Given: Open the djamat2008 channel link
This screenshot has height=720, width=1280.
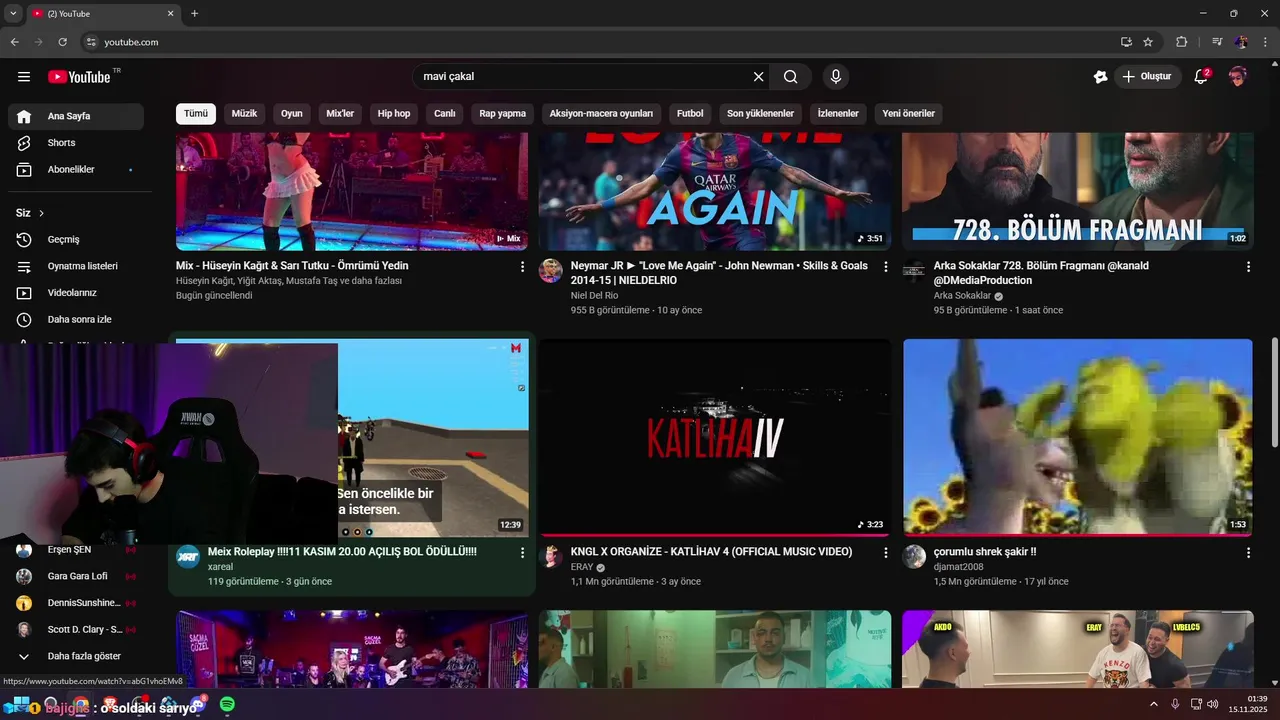Looking at the screenshot, I should [x=959, y=567].
